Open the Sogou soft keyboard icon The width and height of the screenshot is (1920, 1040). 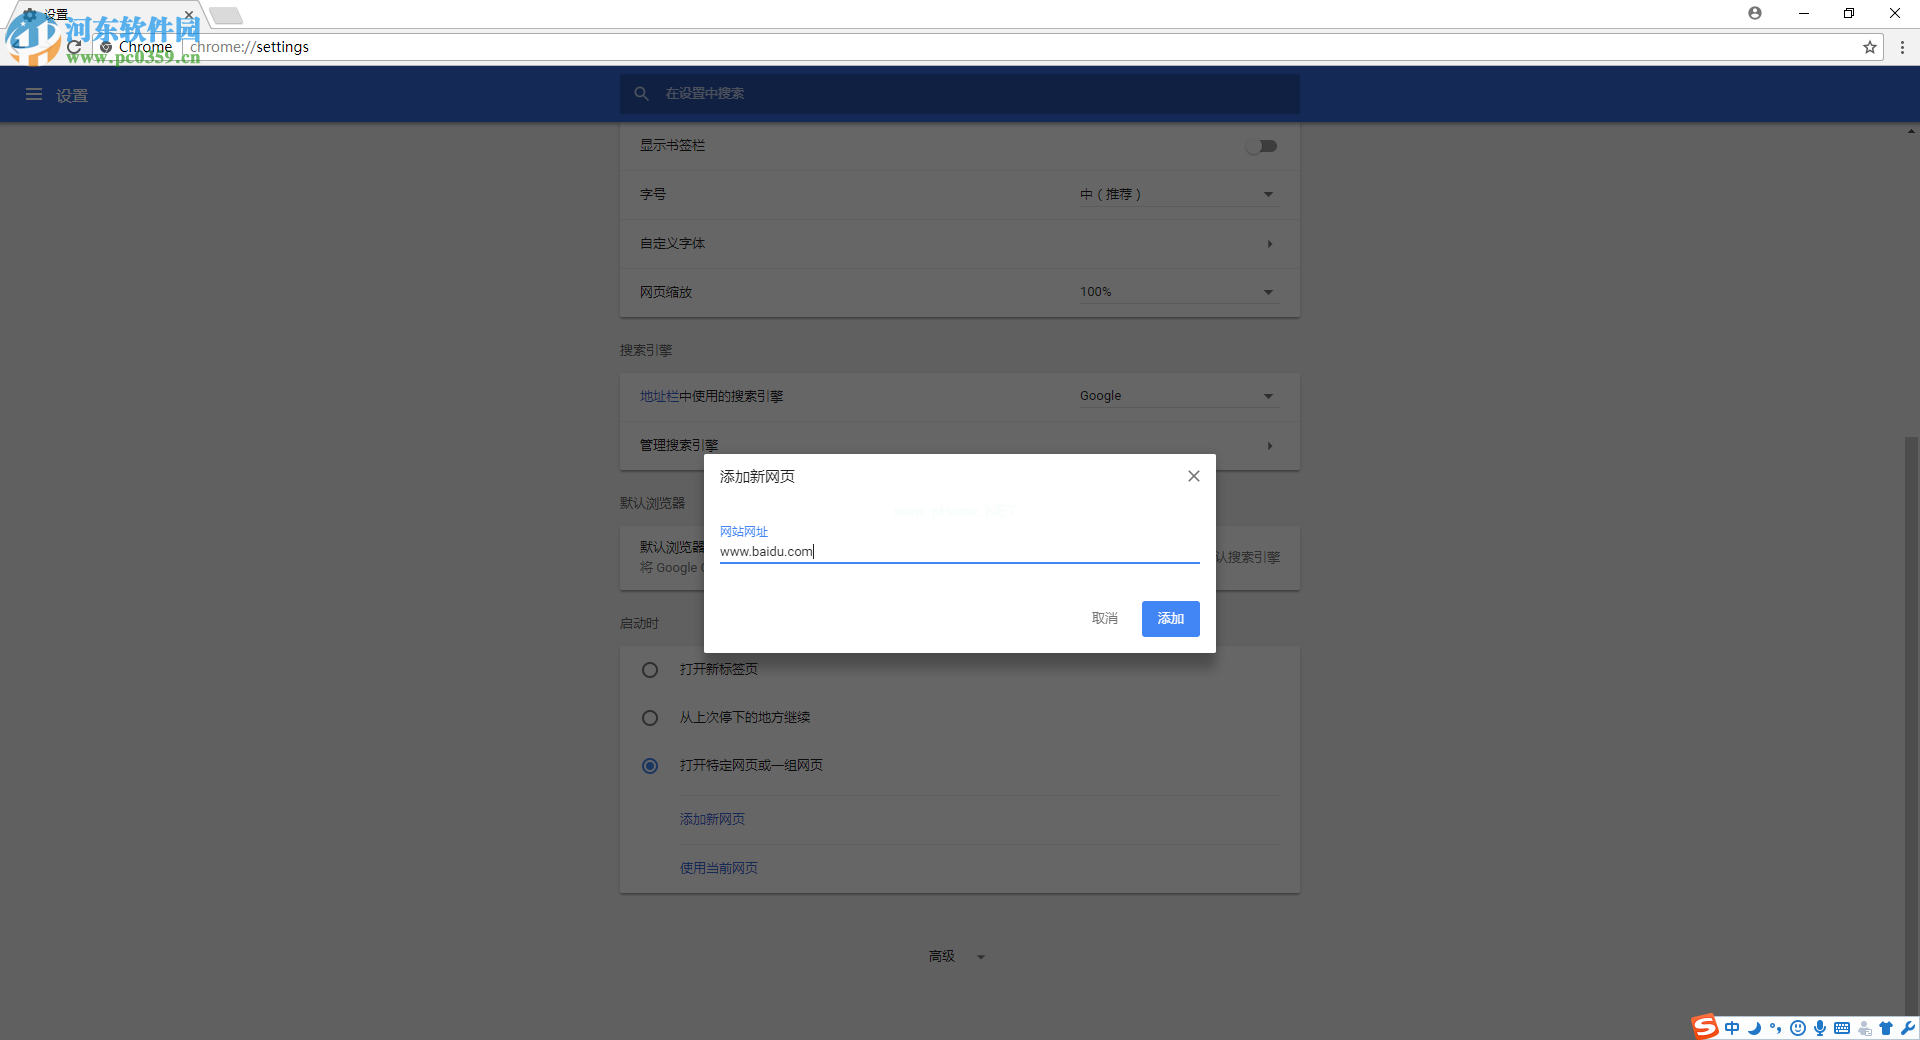coord(1842,1028)
